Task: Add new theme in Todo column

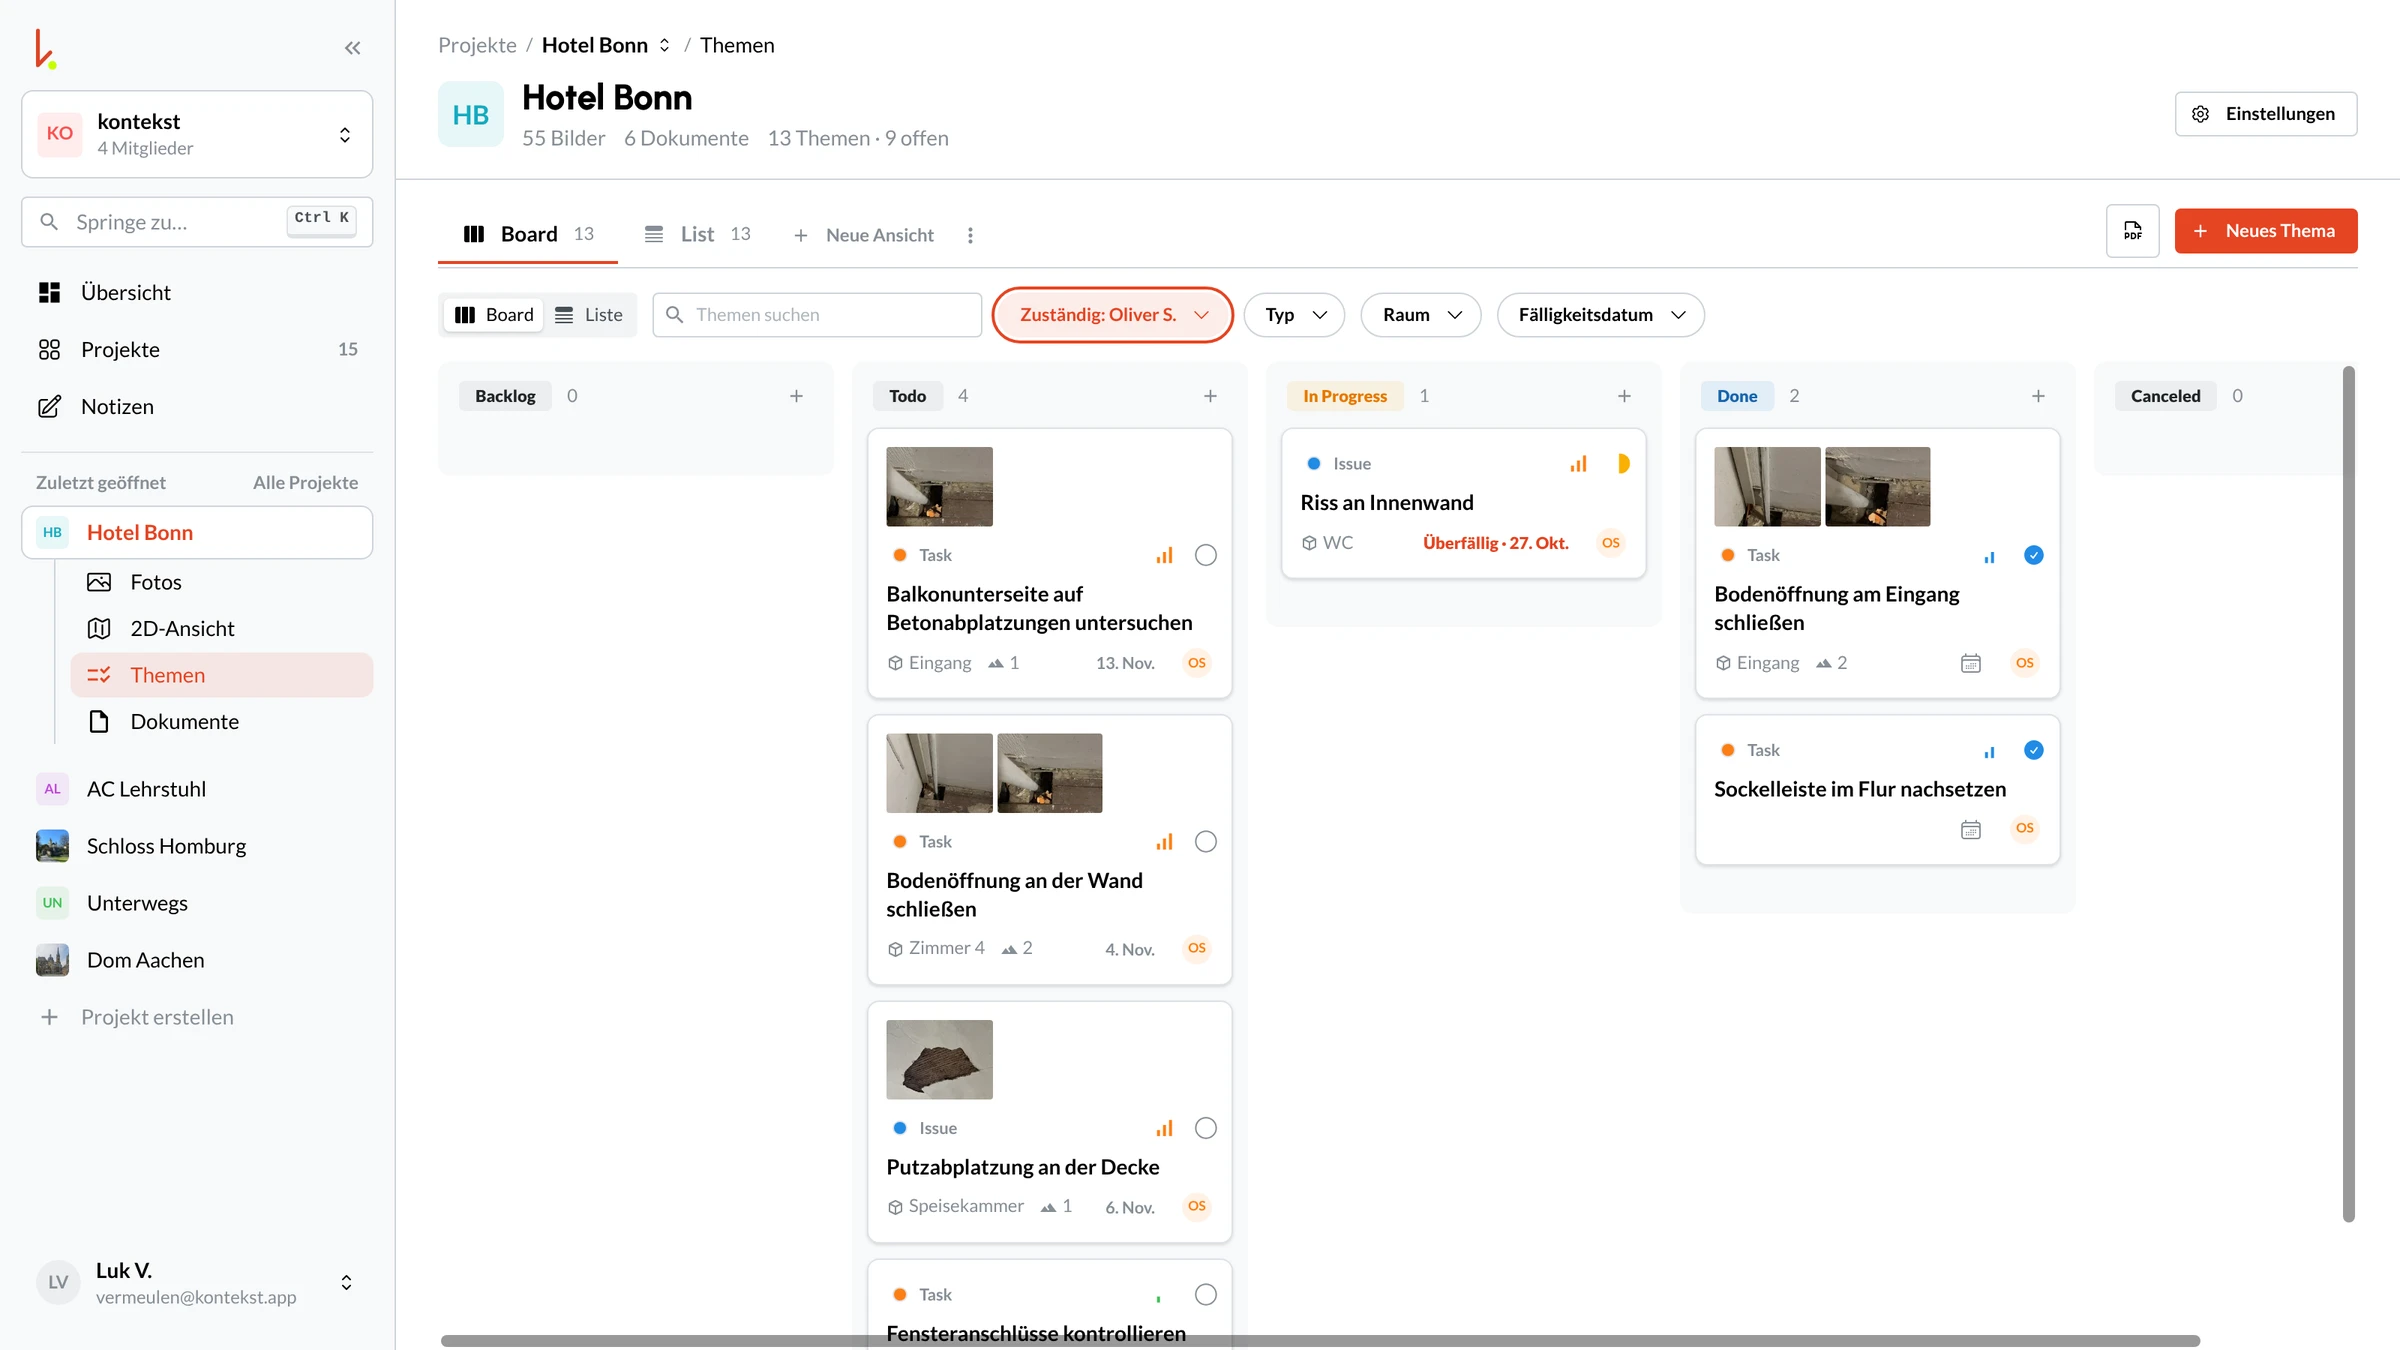Action: (x=1210, y=396)
